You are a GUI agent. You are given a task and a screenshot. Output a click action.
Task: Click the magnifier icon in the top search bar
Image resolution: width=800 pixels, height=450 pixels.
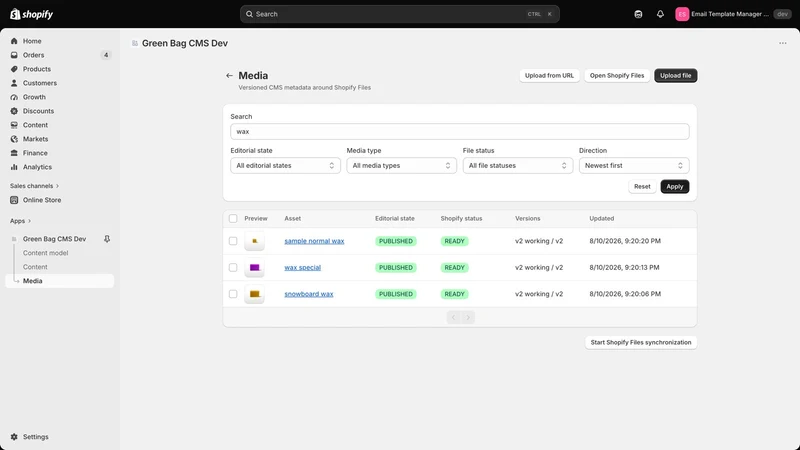249,14
